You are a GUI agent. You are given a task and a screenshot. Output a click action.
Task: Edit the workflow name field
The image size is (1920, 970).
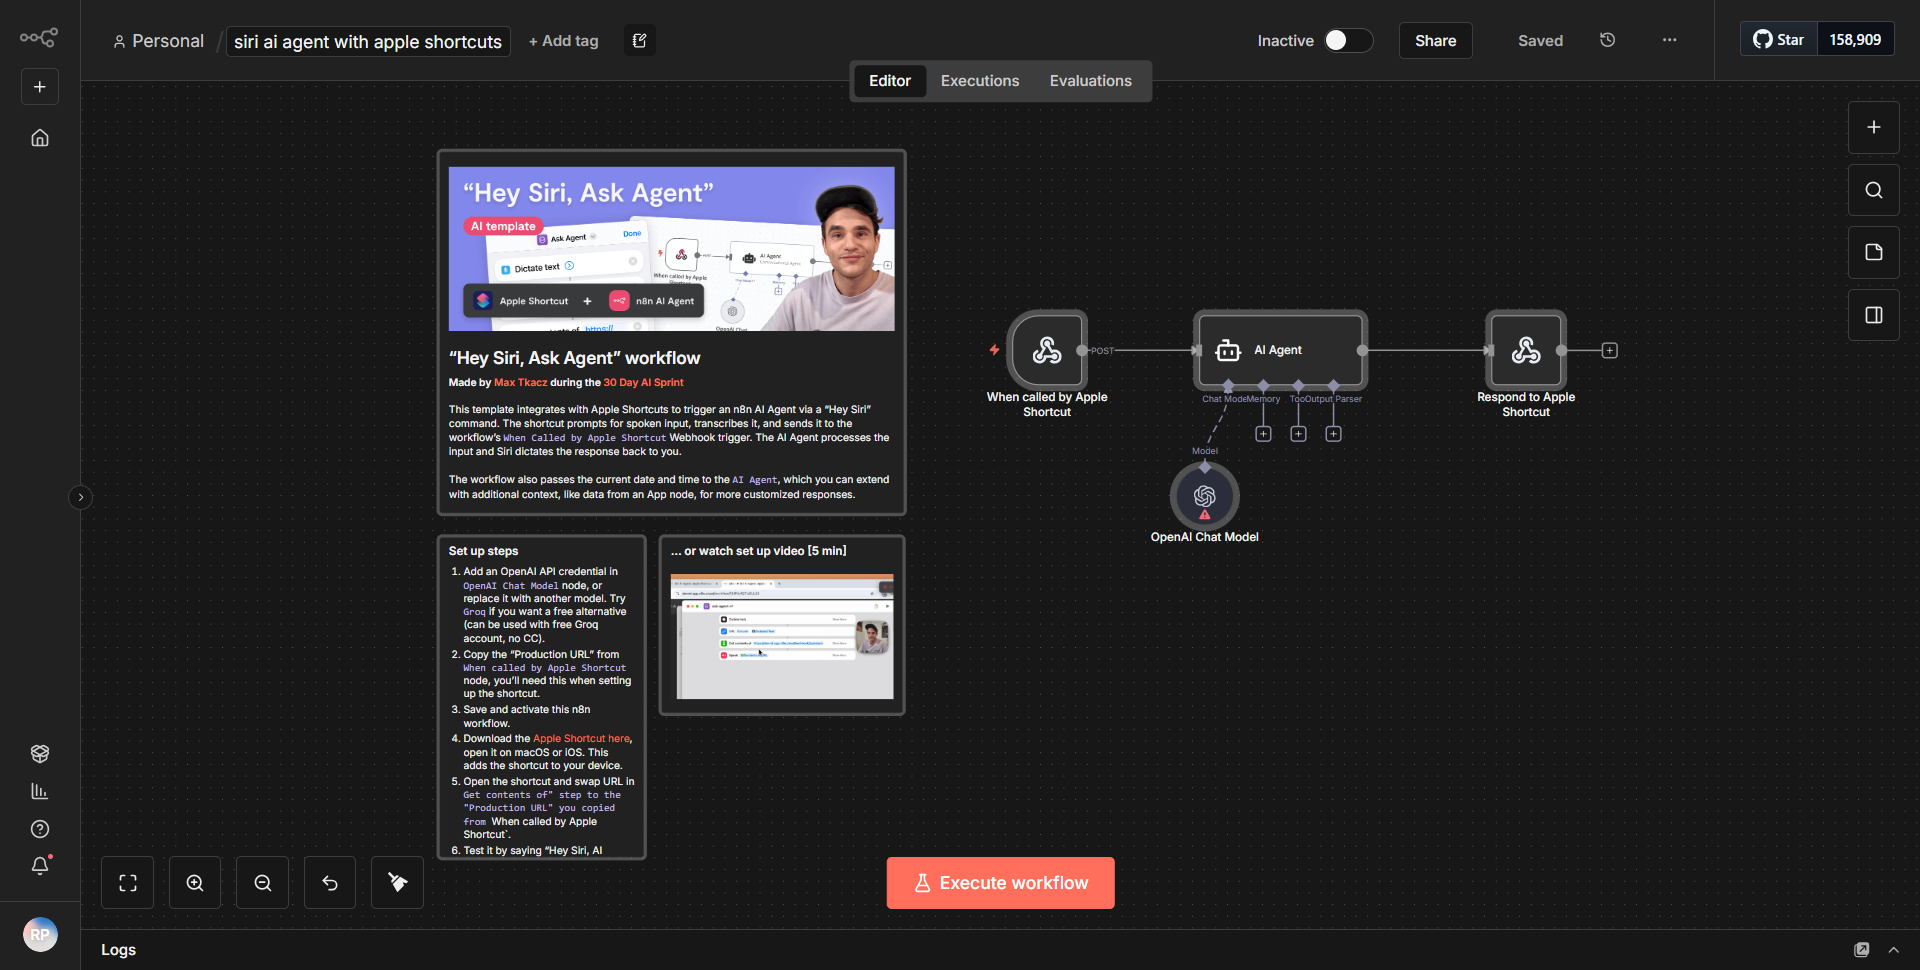coord(368,41)
